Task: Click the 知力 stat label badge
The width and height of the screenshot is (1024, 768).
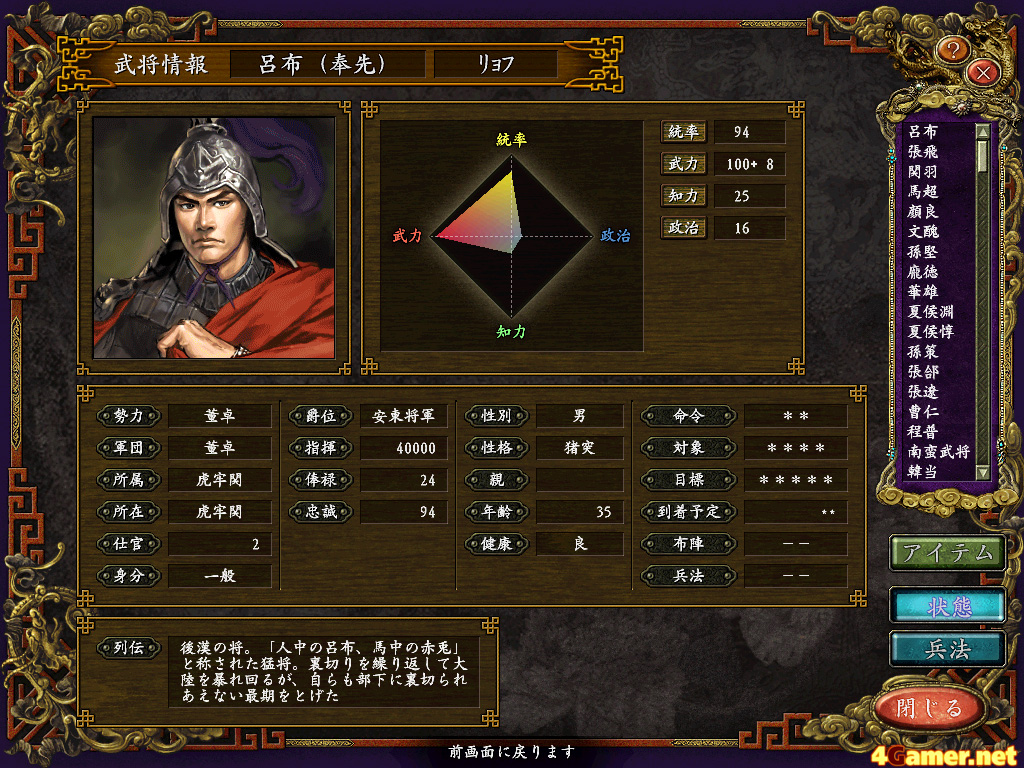Action: [x=683, y=196]
